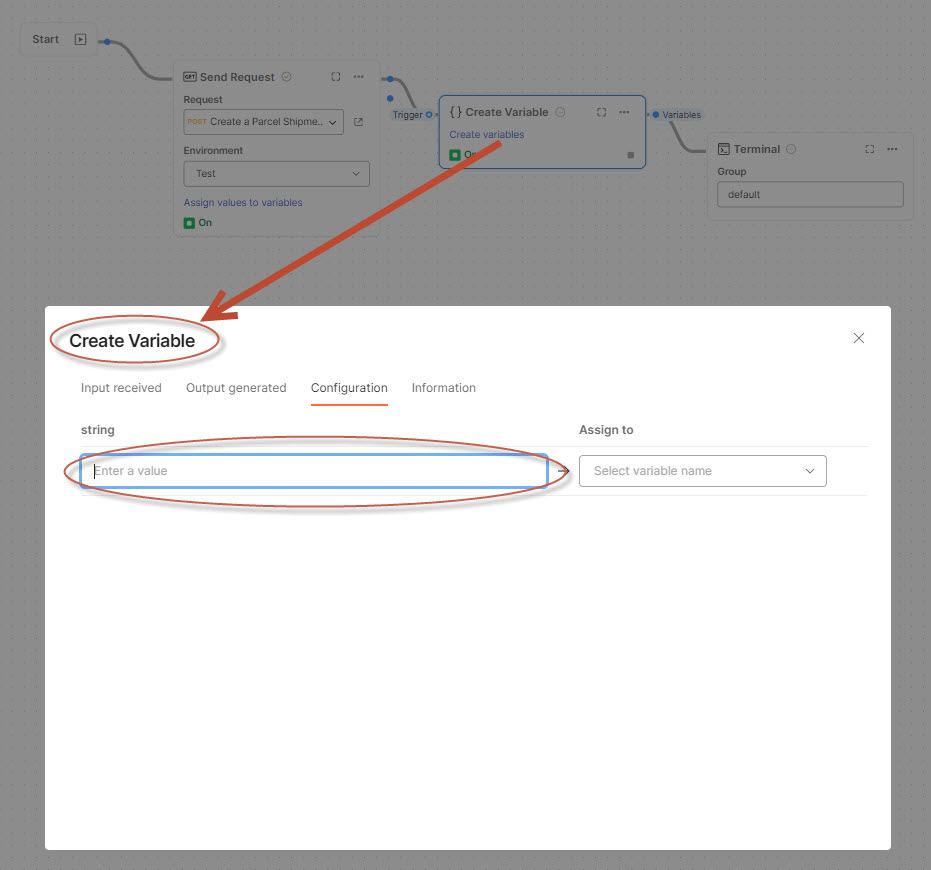Open the Environment dropdown showing Test
The image size is (931, 870).
pos(276,173)
